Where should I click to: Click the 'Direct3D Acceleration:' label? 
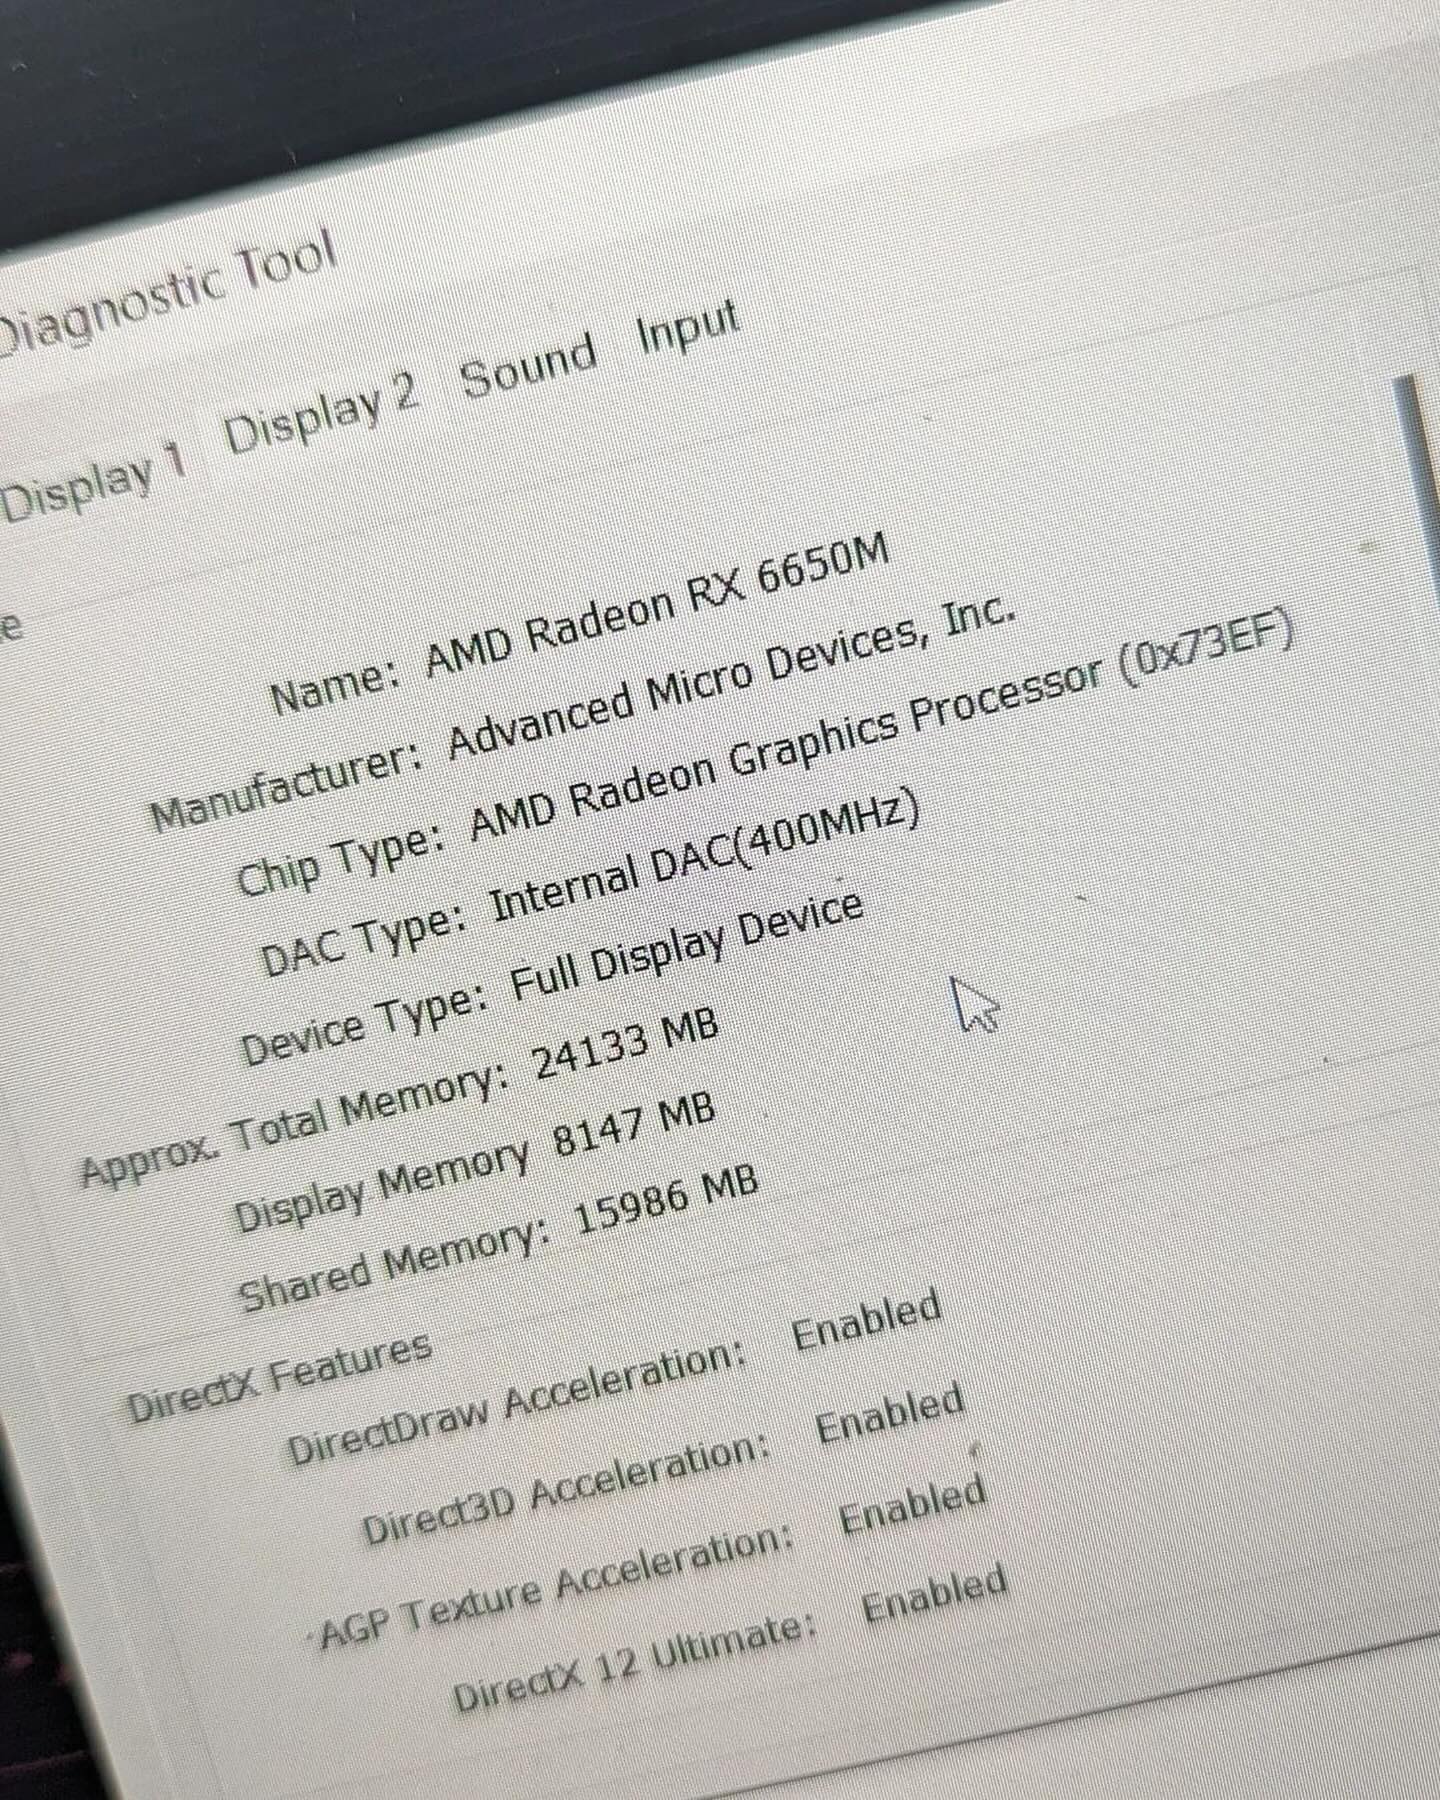coord(566,1488)
